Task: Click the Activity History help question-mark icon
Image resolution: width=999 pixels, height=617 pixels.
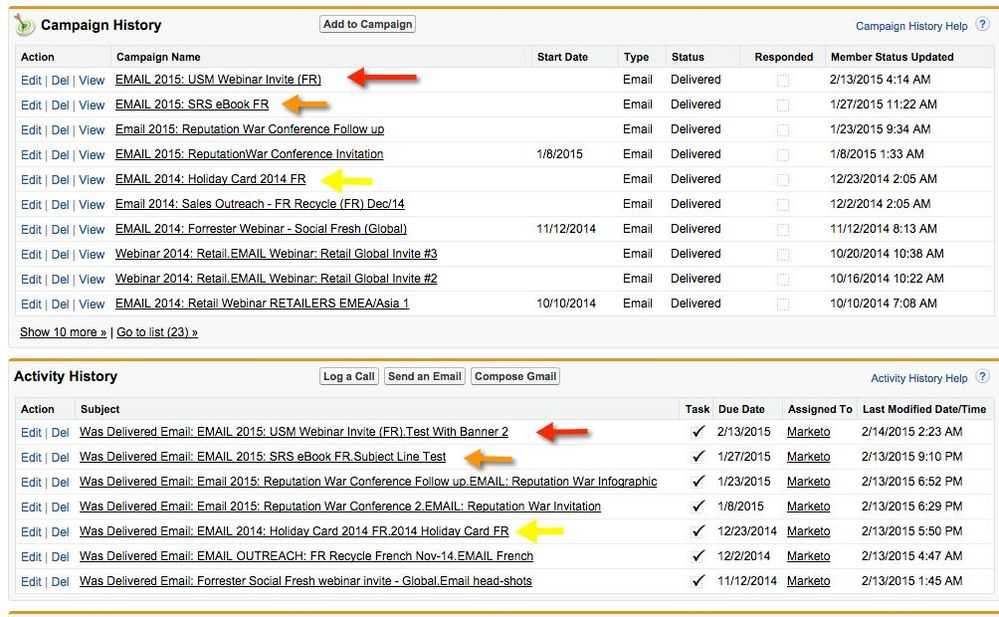Action: (982, 376)
